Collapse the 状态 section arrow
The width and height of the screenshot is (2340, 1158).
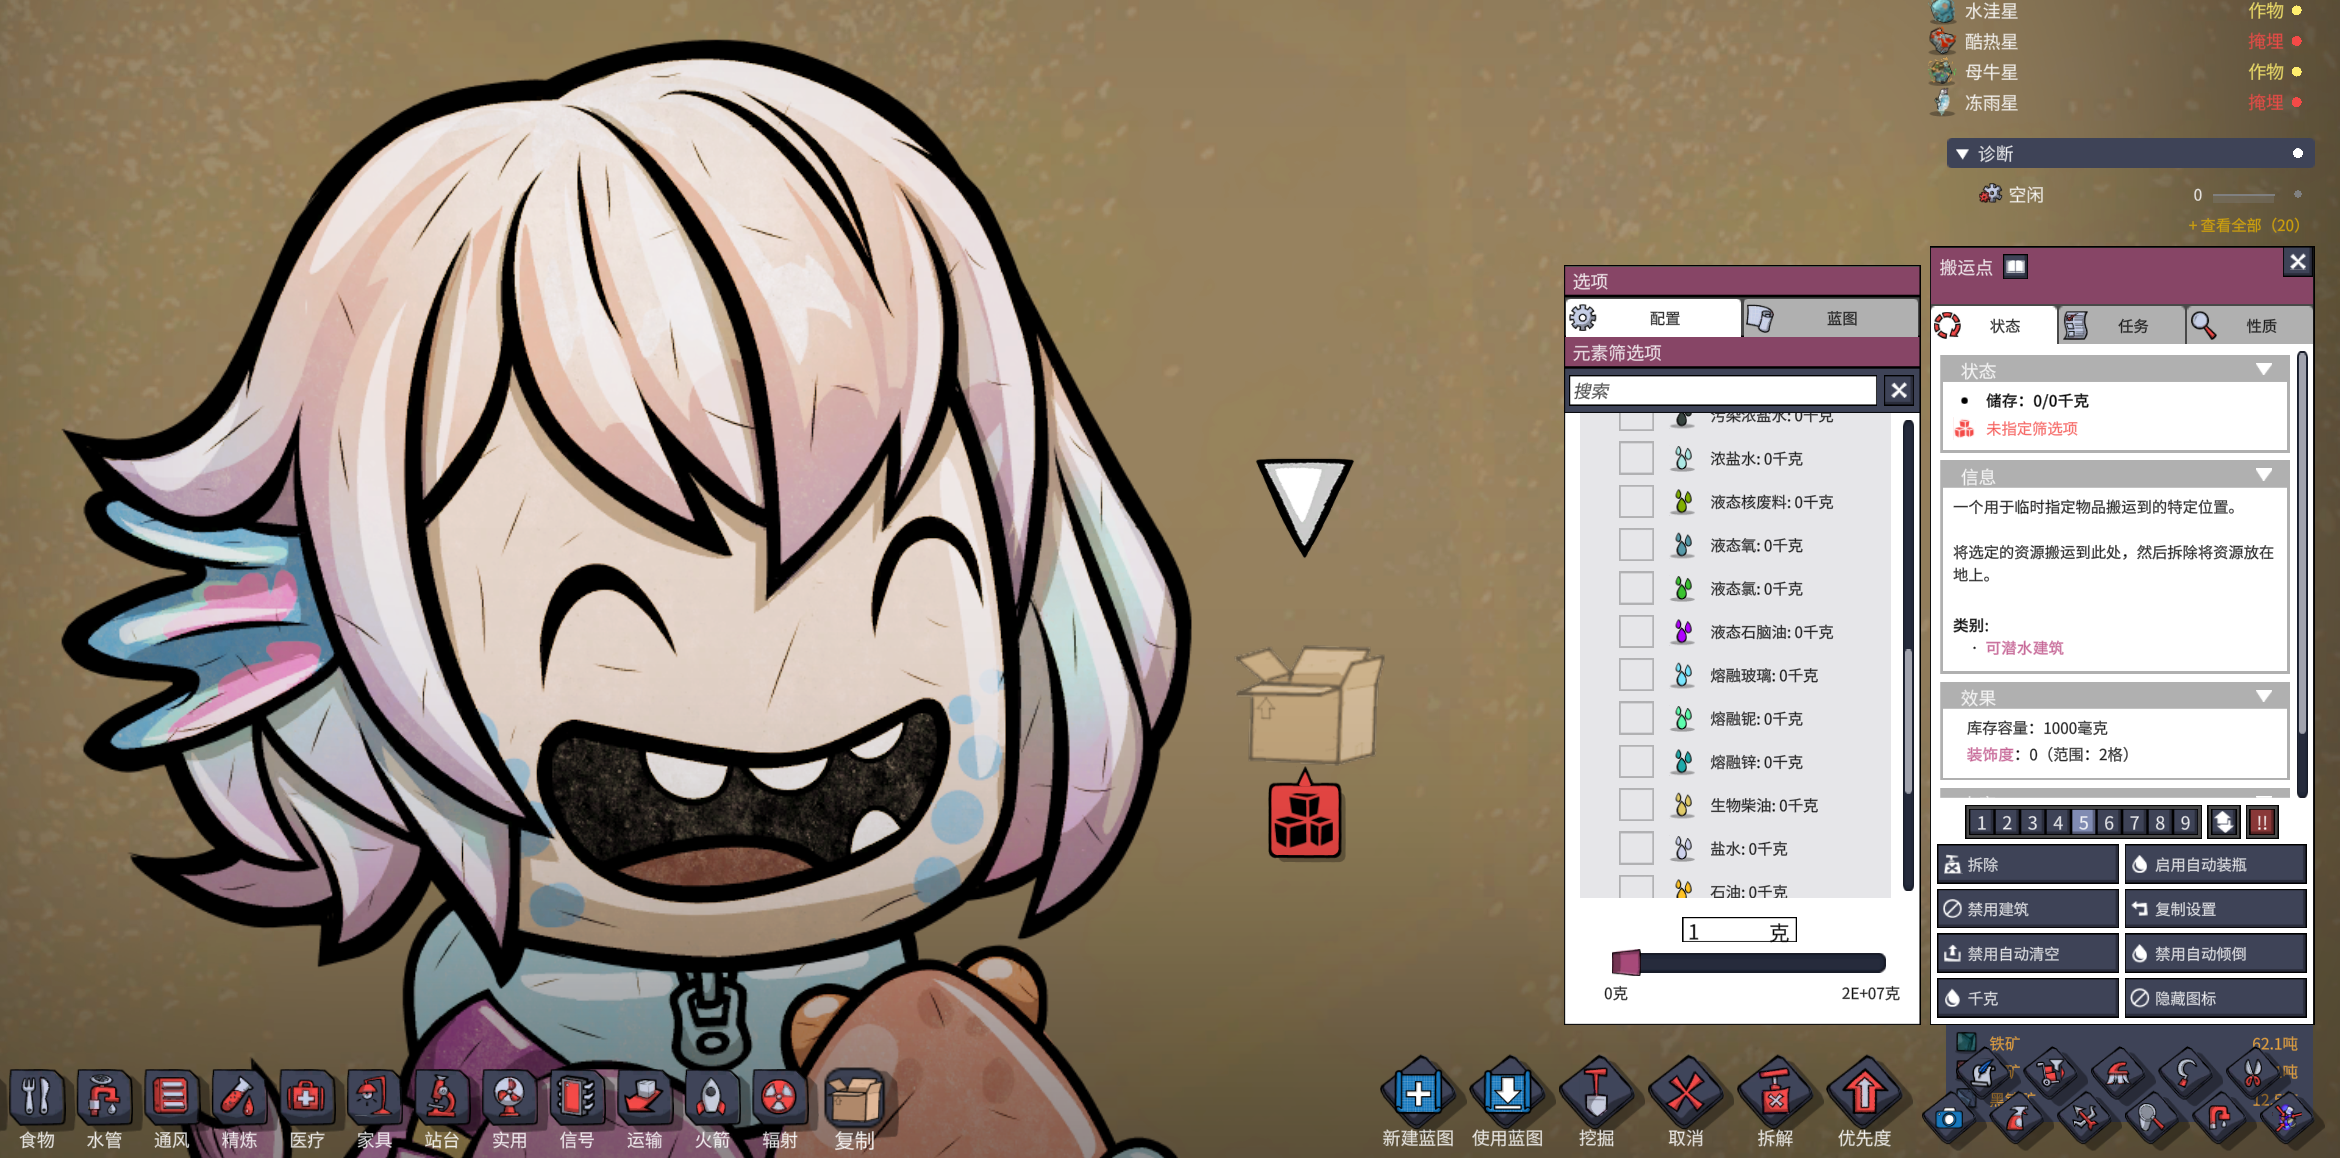click(2264, 370)
